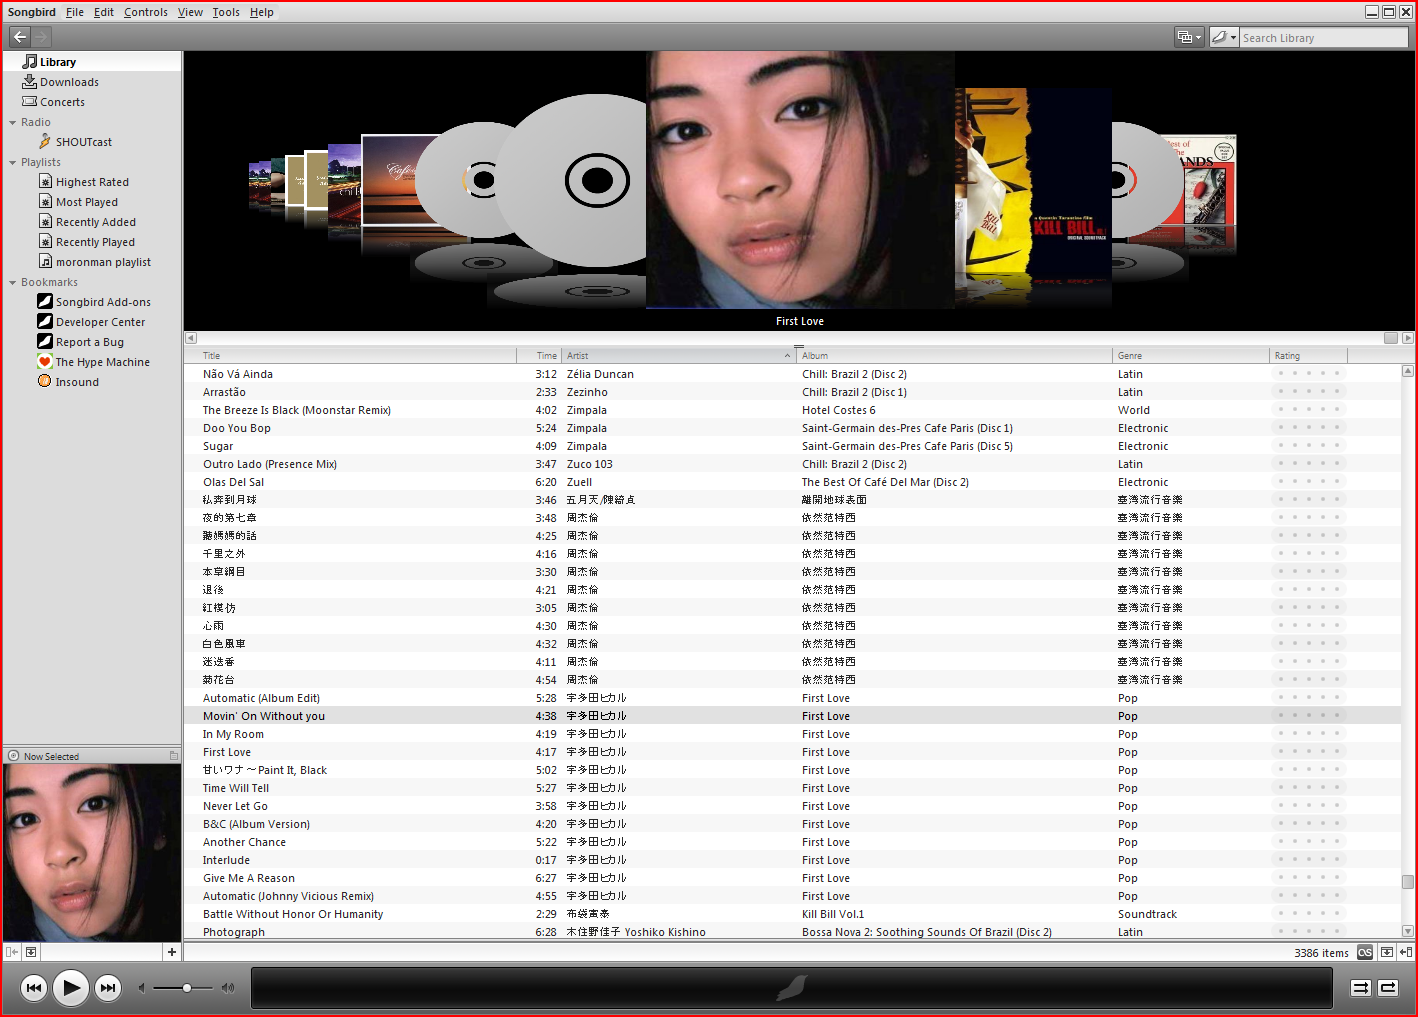This screenshot has height=1017, width=1418.
Task: Click the cover flow scroll right arrow
Action: [x=1408, y=338]
